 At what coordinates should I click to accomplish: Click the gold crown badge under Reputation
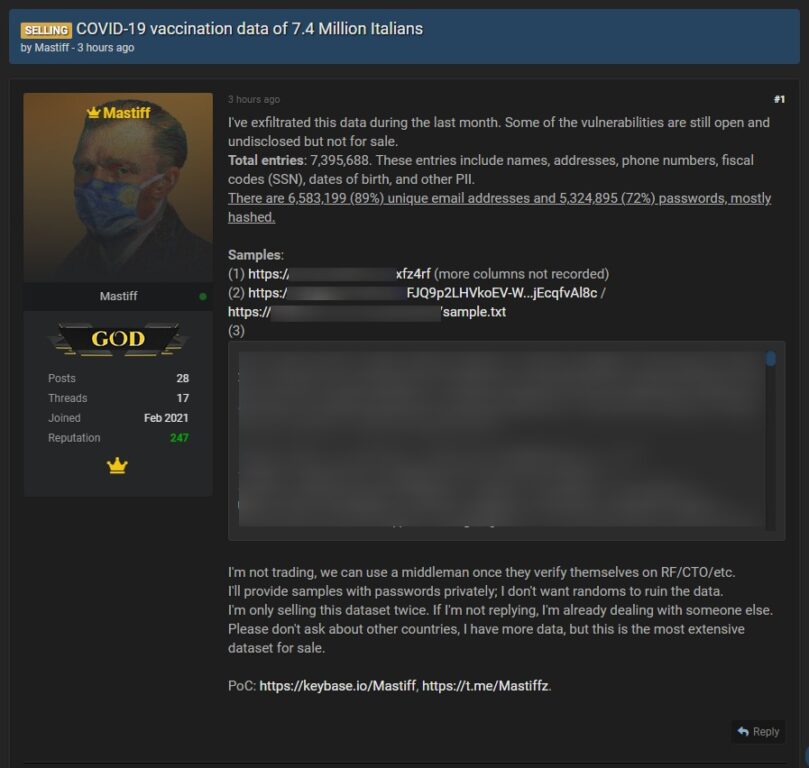117,465
